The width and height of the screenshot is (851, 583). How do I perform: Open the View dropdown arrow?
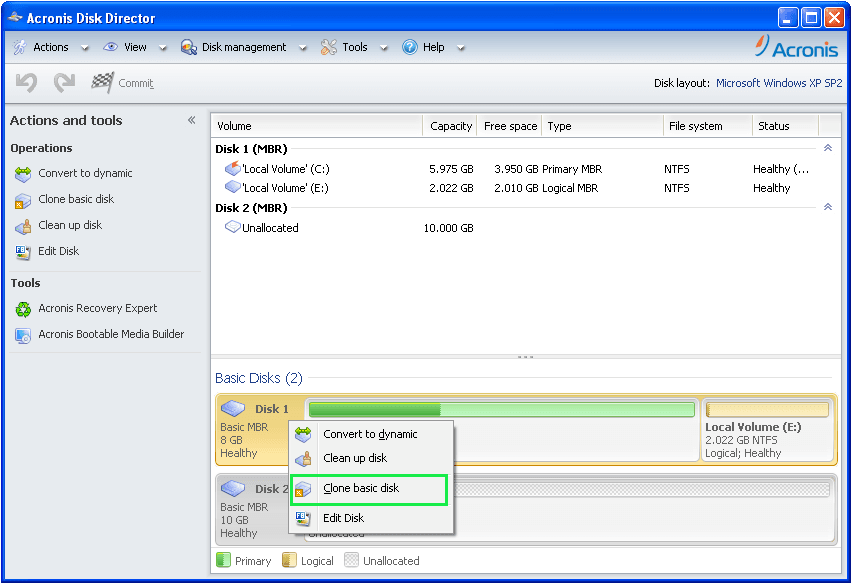(x=162, y=48)
